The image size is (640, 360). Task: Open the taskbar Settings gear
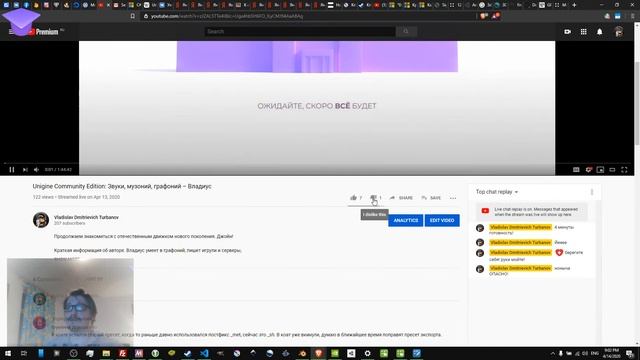(x=367, y=353)
